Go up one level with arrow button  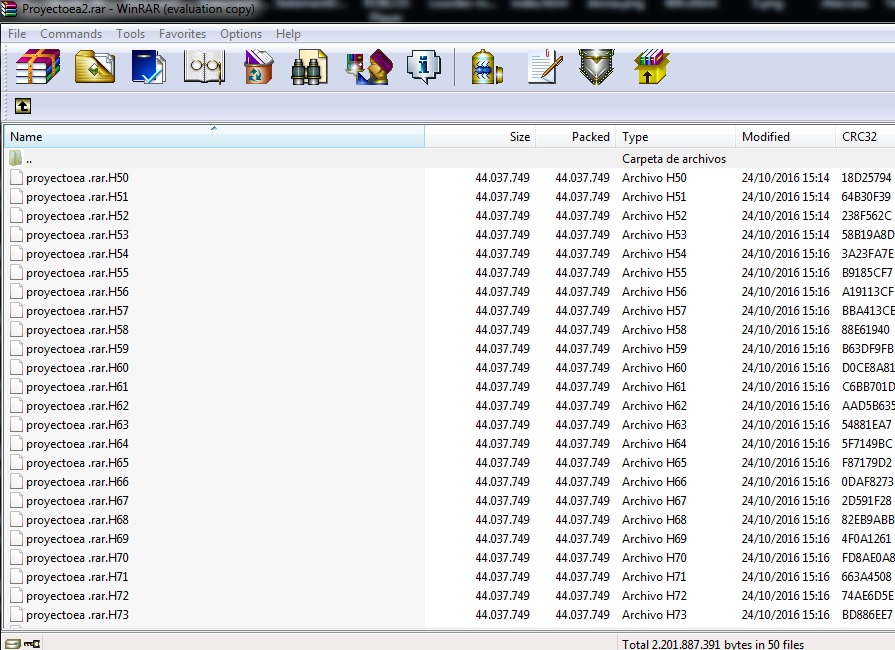[23, 105]
